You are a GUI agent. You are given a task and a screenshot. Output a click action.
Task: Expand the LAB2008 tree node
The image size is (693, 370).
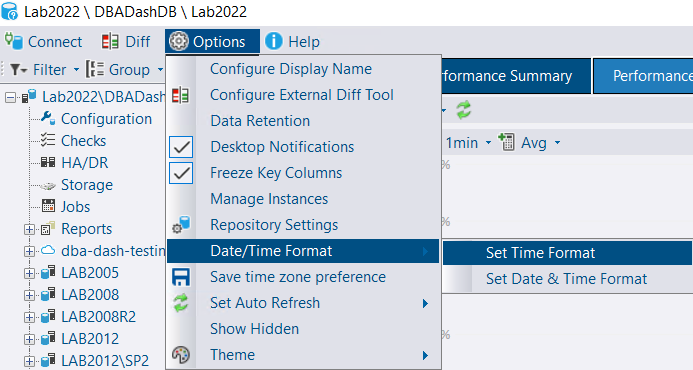[29, 295]
